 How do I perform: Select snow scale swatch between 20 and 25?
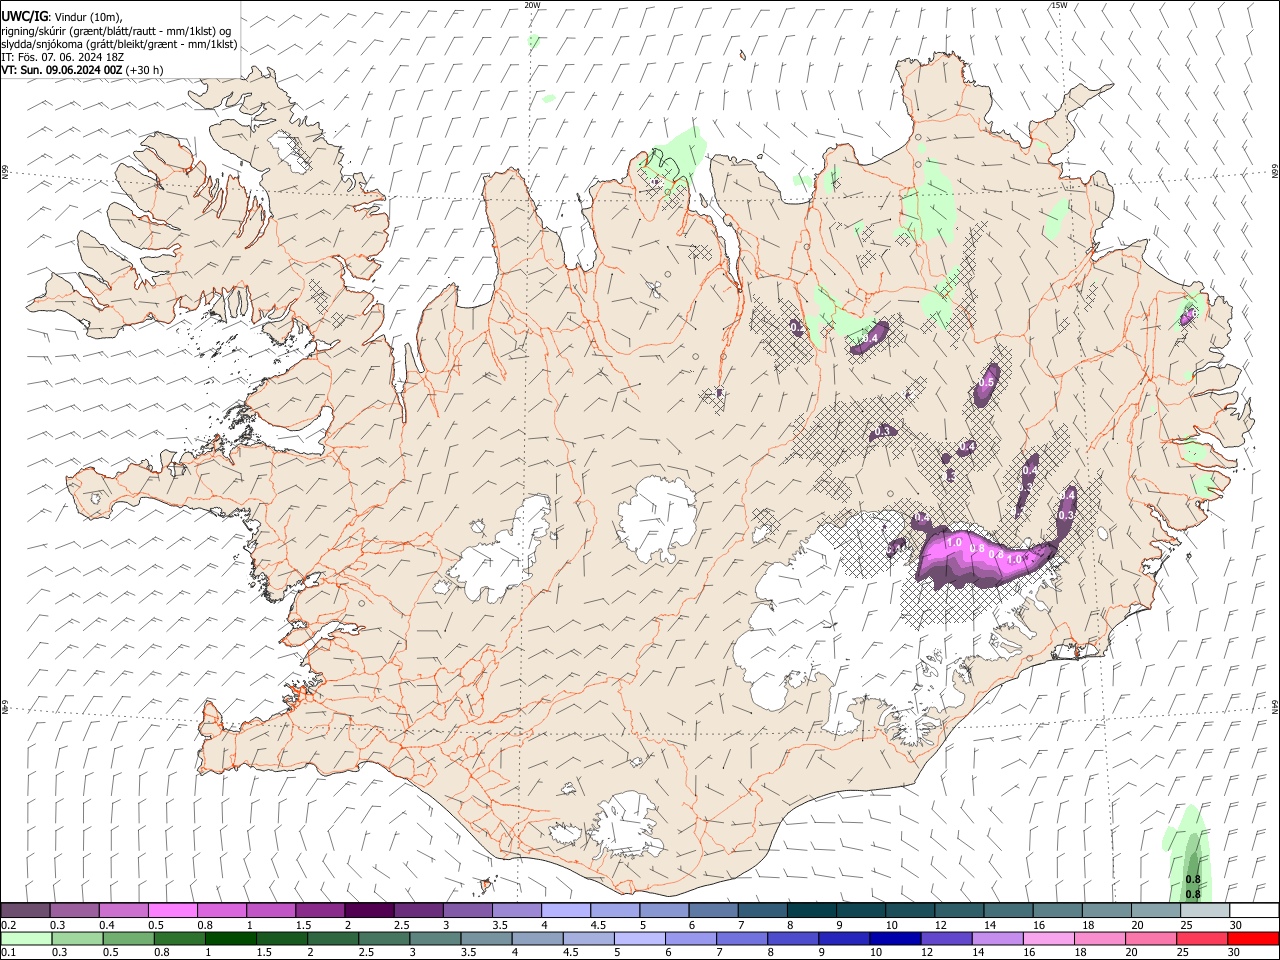[1155, 911]
